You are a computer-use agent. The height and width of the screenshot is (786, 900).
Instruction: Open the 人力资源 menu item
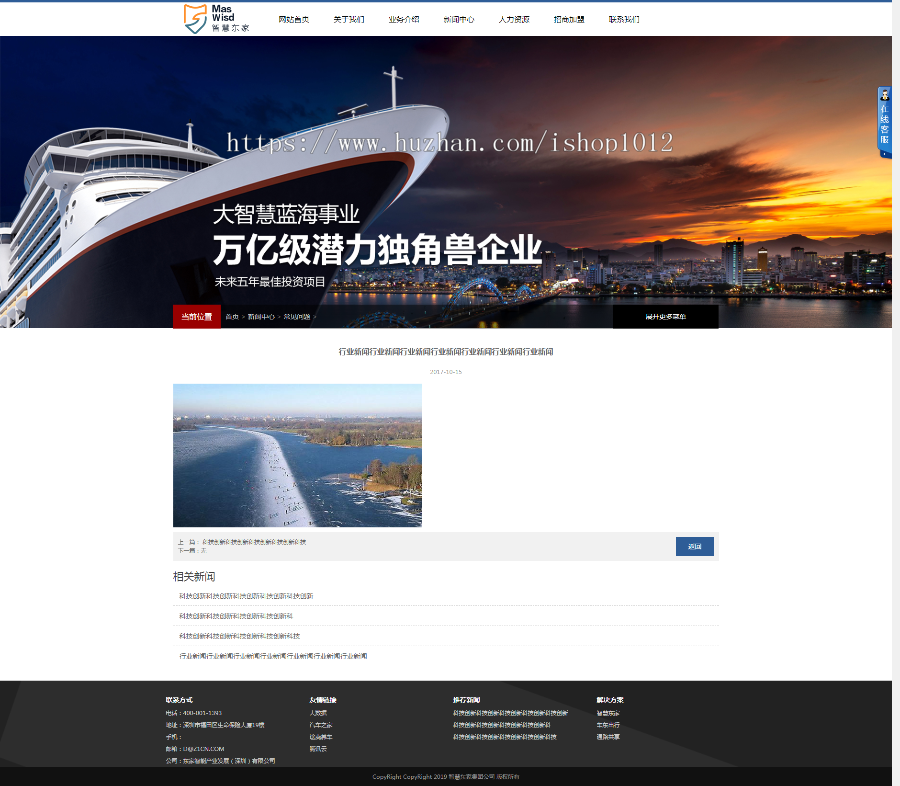tap(514, 20)
